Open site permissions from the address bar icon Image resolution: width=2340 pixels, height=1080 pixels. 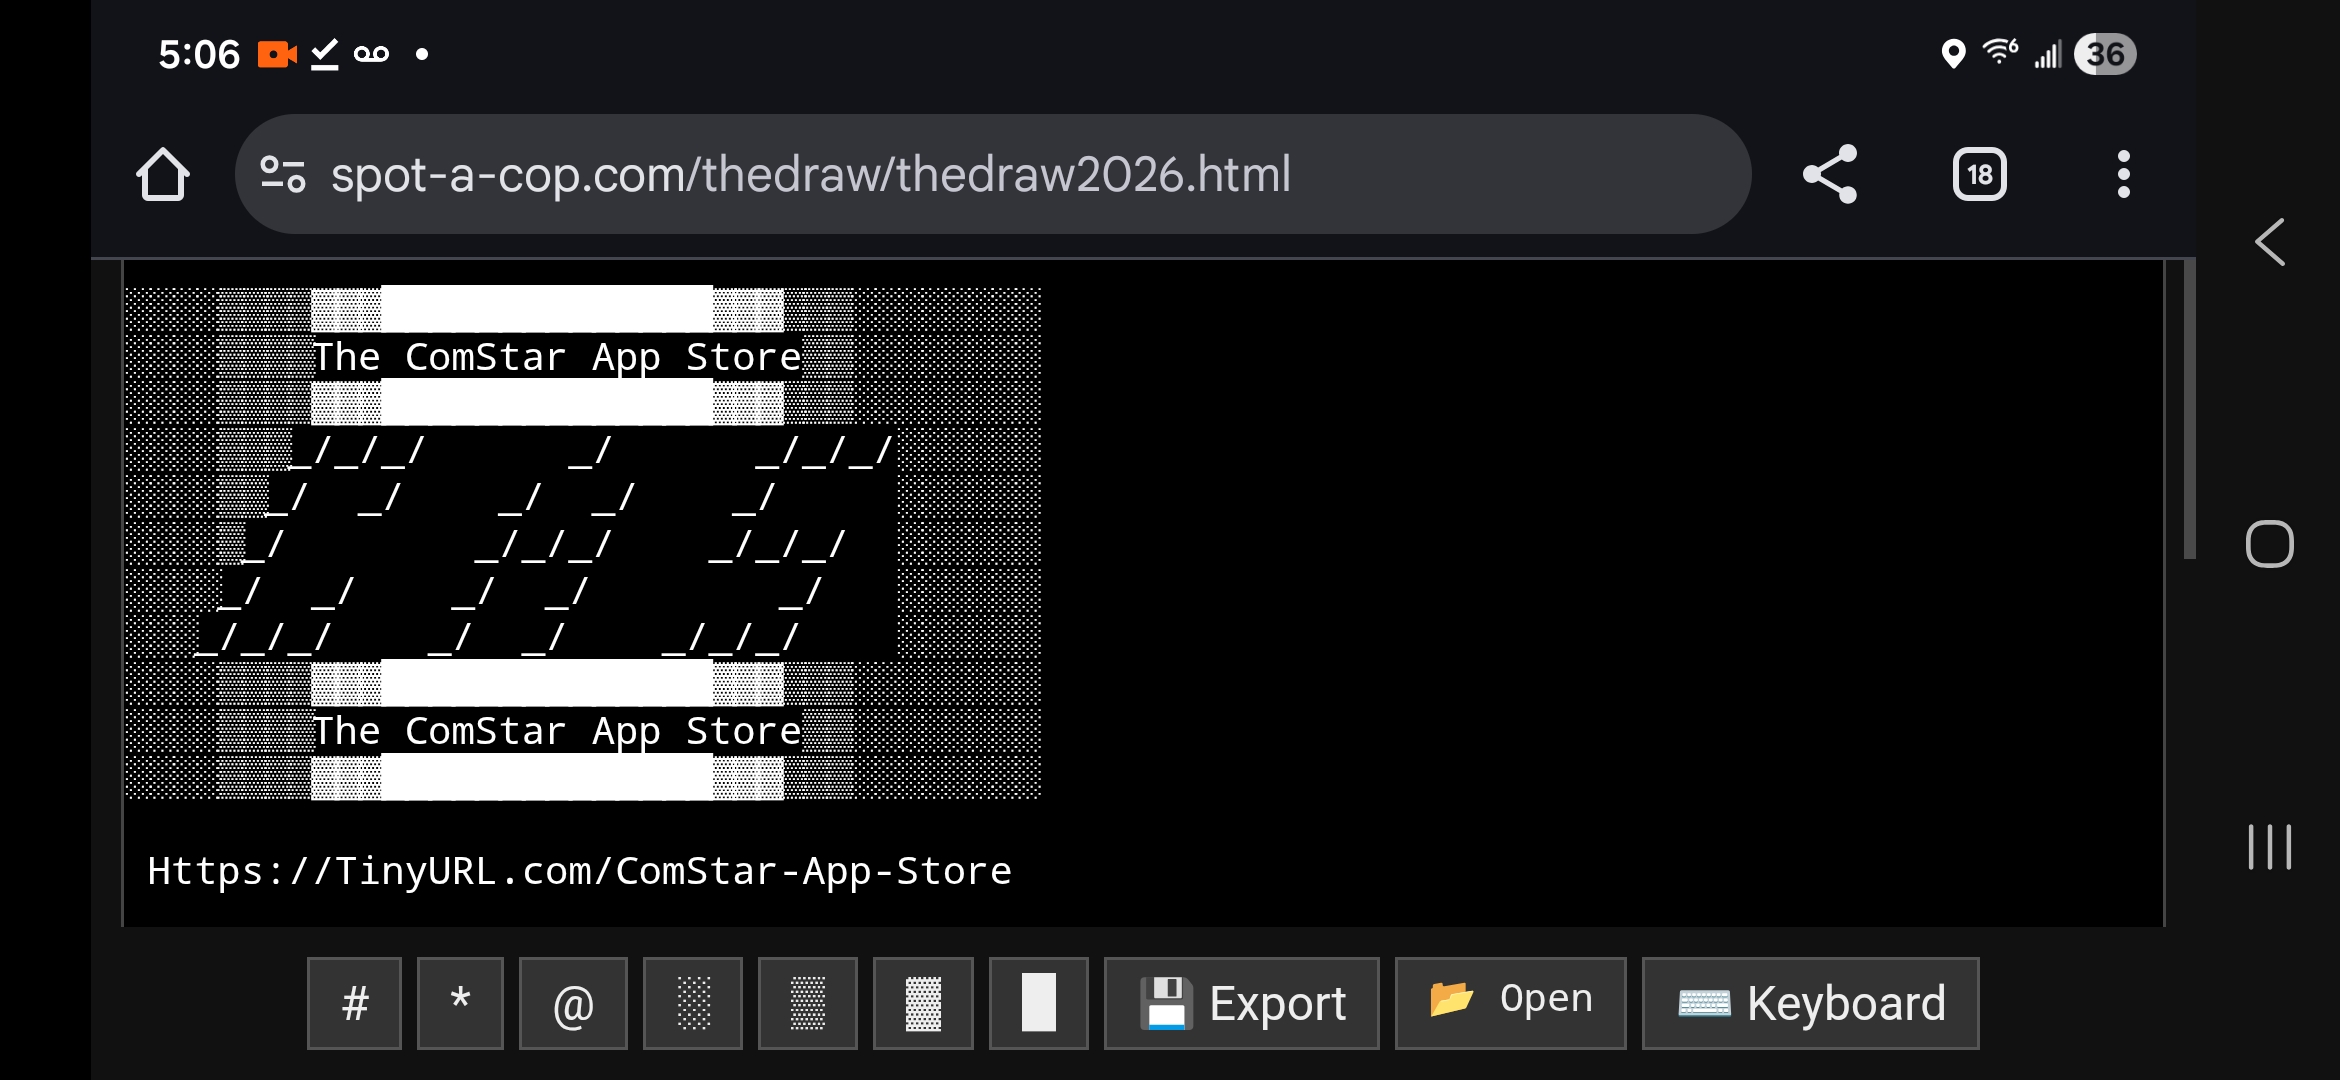(x=283, y=173)
